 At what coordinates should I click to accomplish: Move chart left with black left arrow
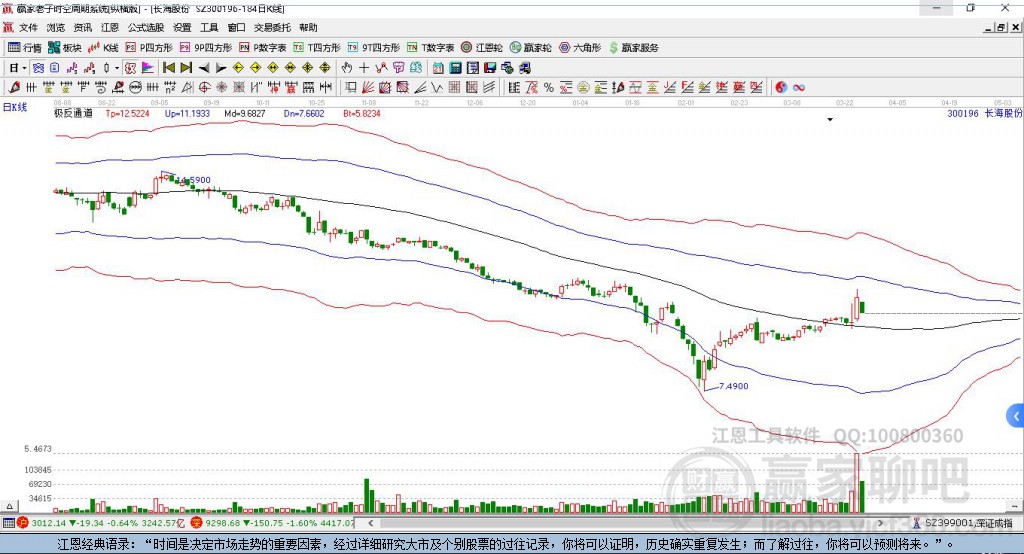204,68
